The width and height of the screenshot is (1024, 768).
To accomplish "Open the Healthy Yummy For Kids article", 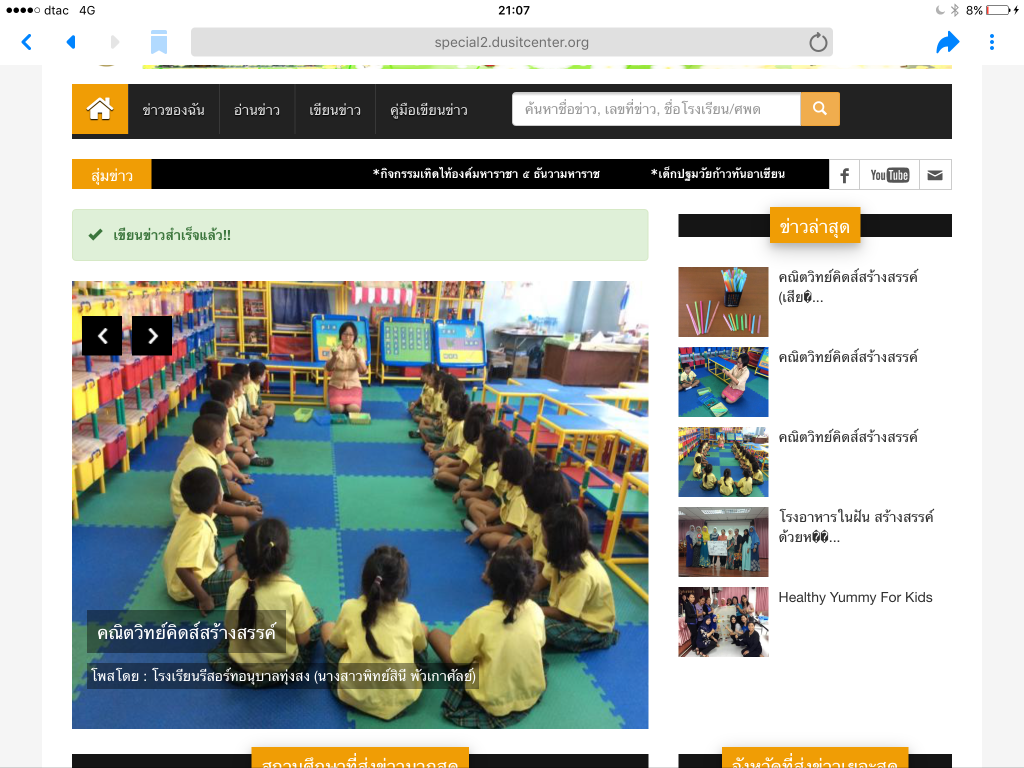I will coord(854,597).
